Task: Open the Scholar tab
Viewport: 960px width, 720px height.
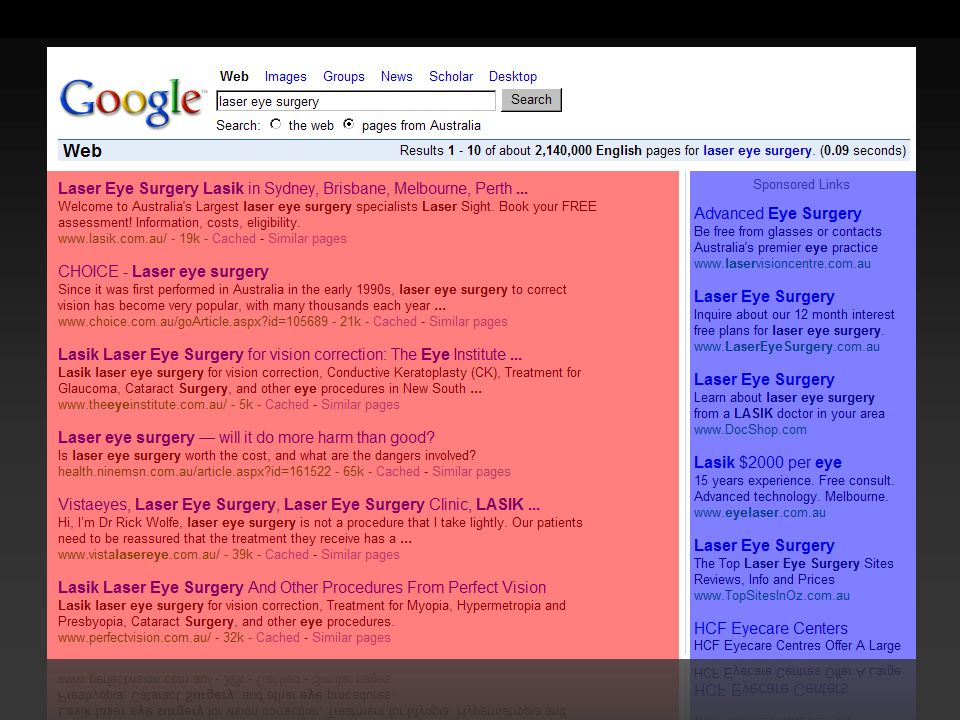Action: (451, 77)
